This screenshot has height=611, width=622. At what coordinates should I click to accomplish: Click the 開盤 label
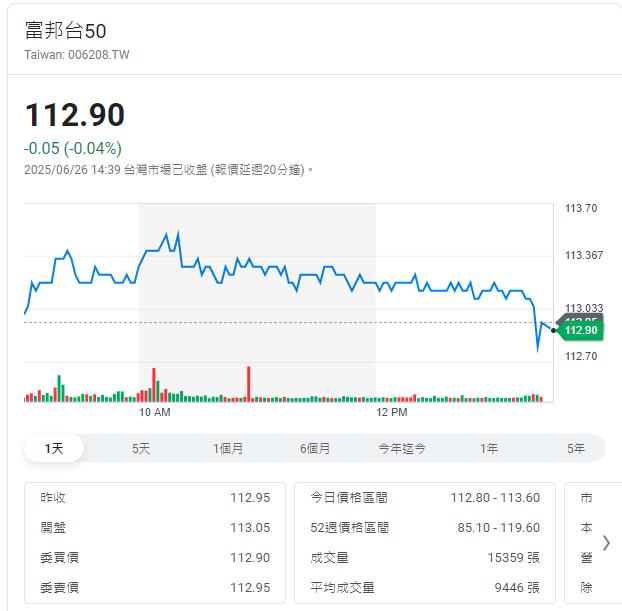point(53,528)
